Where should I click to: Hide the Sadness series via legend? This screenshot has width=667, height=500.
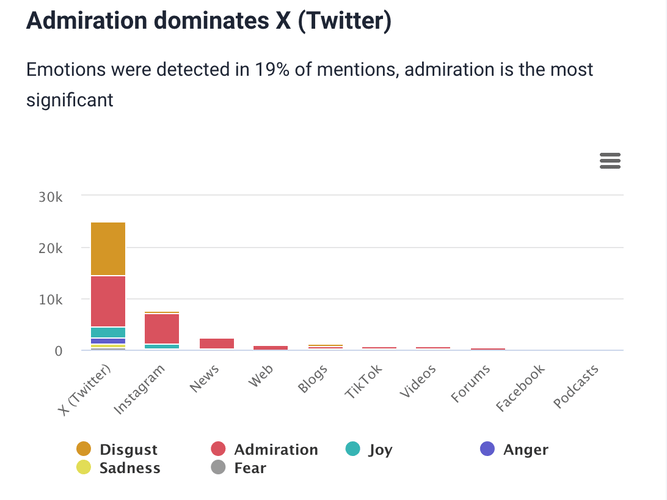pos(129,467)
